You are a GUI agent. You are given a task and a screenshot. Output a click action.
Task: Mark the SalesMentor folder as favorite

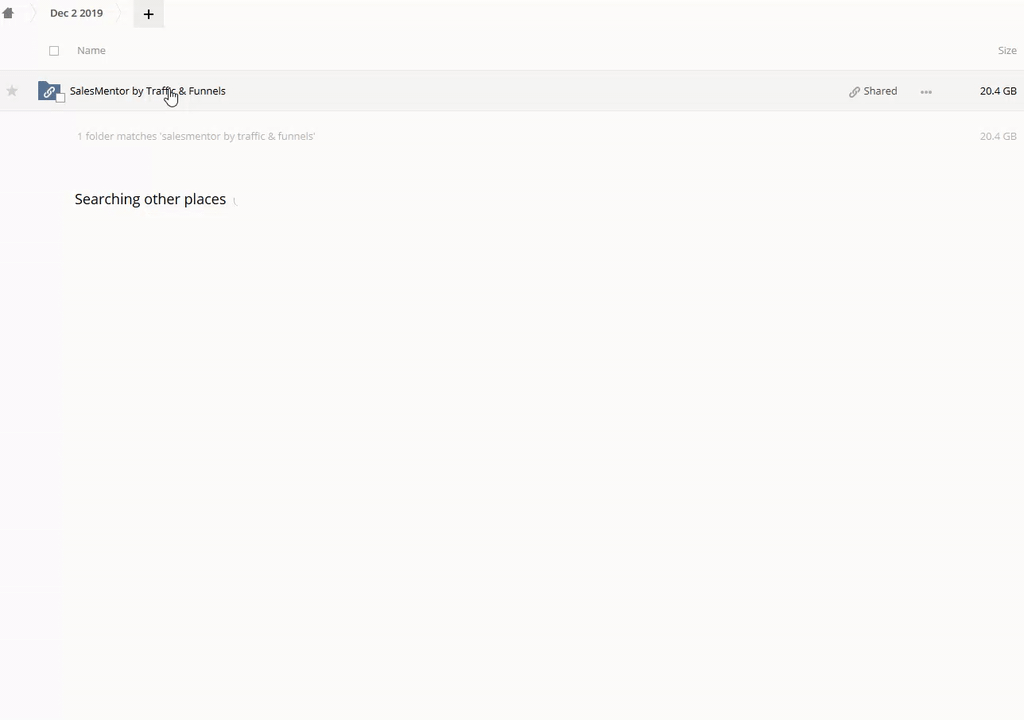(12, 91)
